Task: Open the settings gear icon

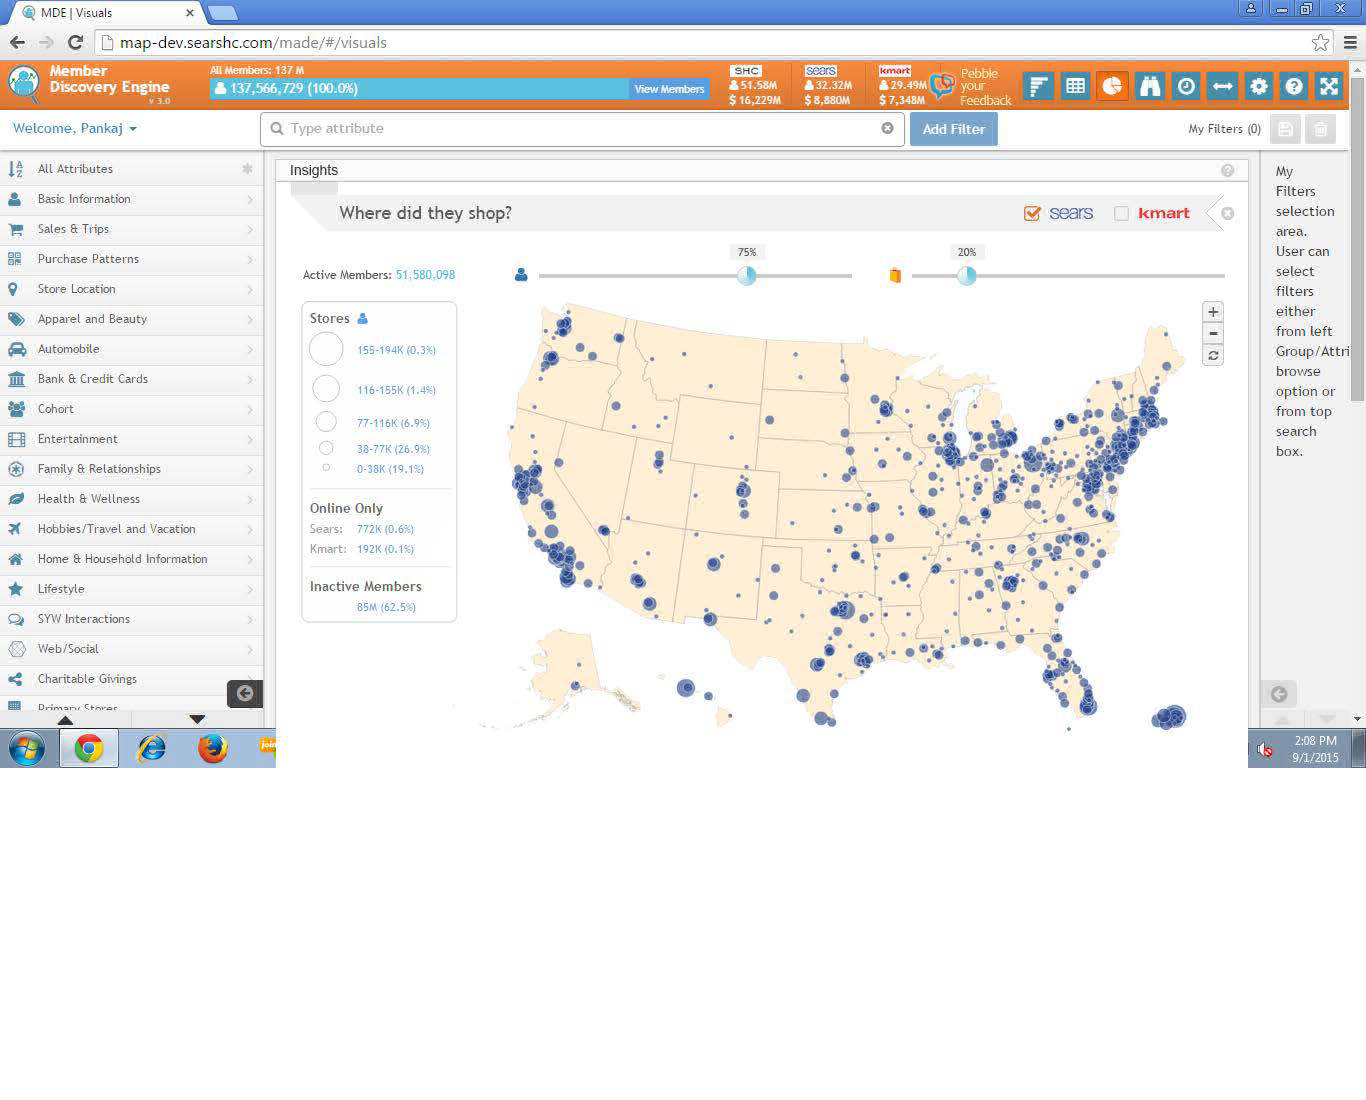Action: pos(1259,87)
